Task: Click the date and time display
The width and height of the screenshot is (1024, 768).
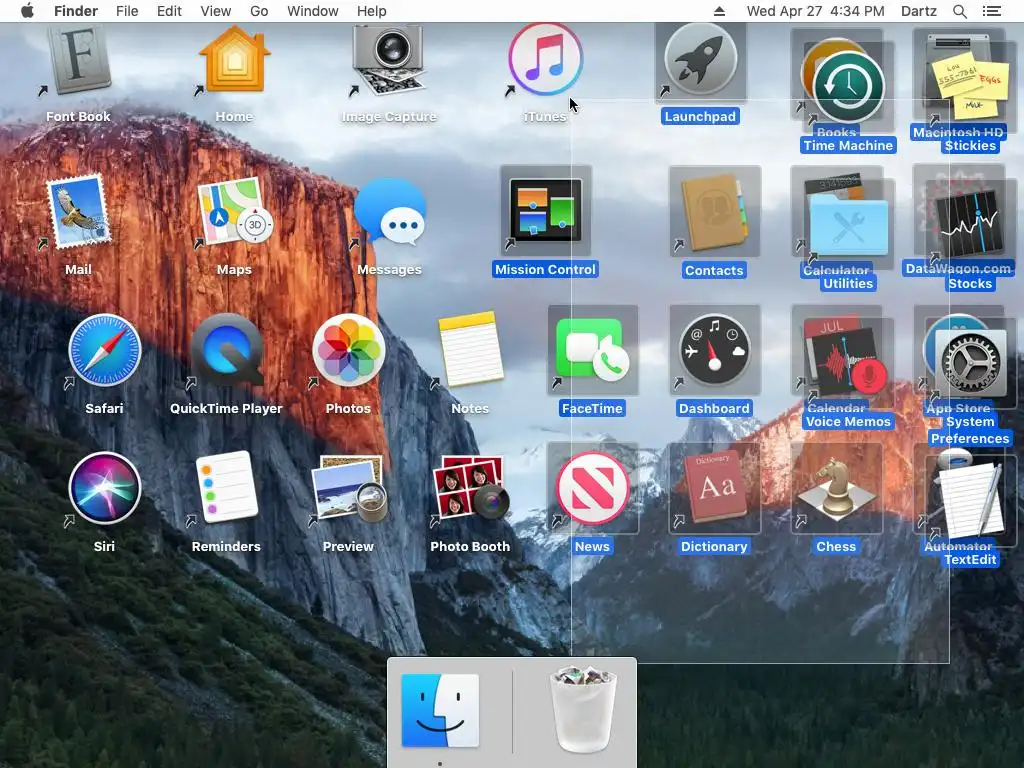Action: (816, 11)
